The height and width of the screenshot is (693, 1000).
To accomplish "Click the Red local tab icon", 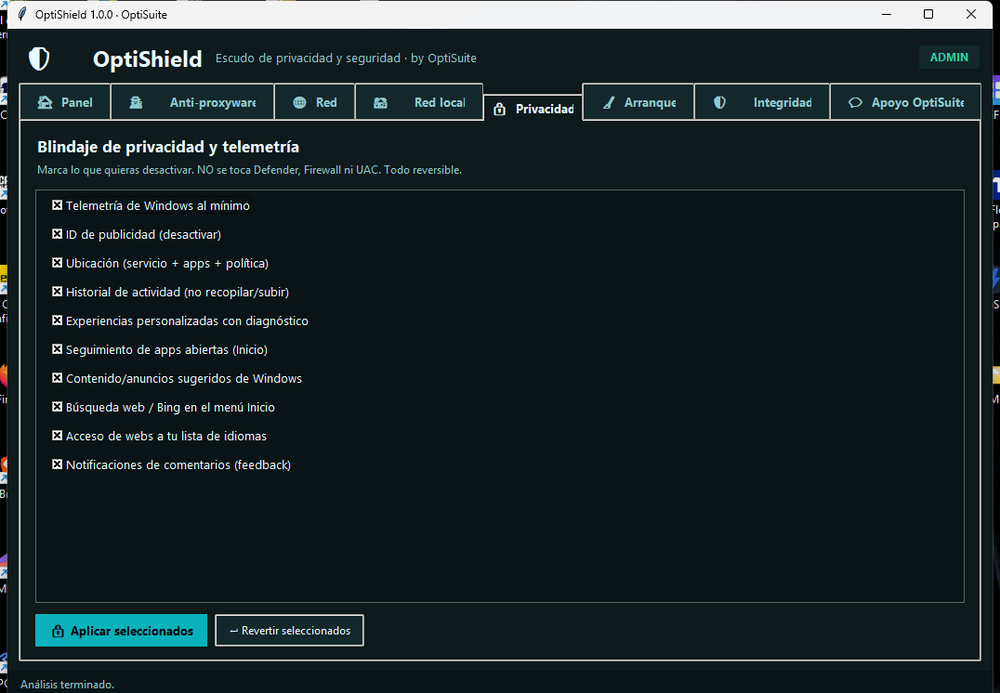I will click(x=381, y=102).
